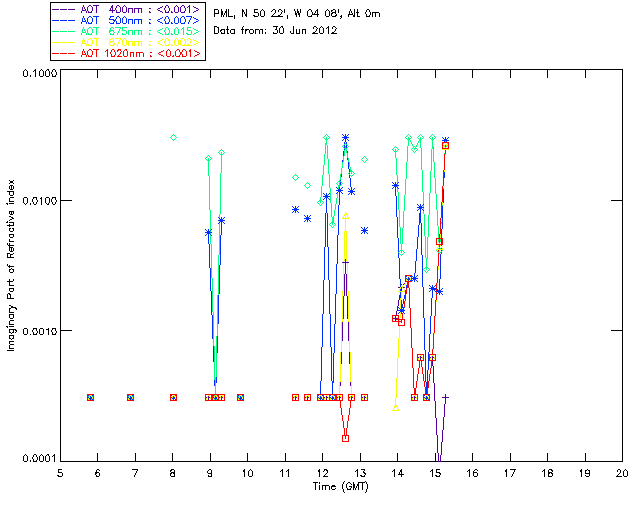Image resolution: width=640 pixels, height=512 pixels.
Task: Click the blue asterisk marker near 13.1 GMT
Action: (x=364, y=231)
